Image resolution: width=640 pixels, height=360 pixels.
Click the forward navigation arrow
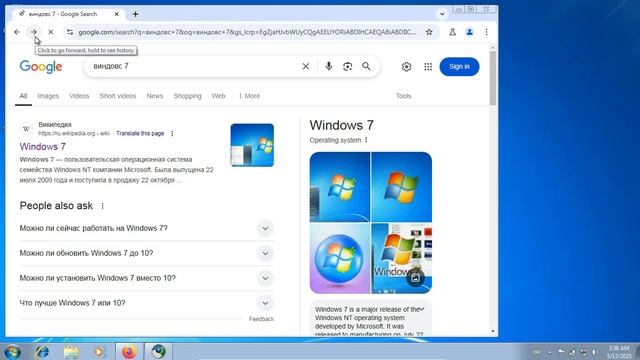[33, 32]
